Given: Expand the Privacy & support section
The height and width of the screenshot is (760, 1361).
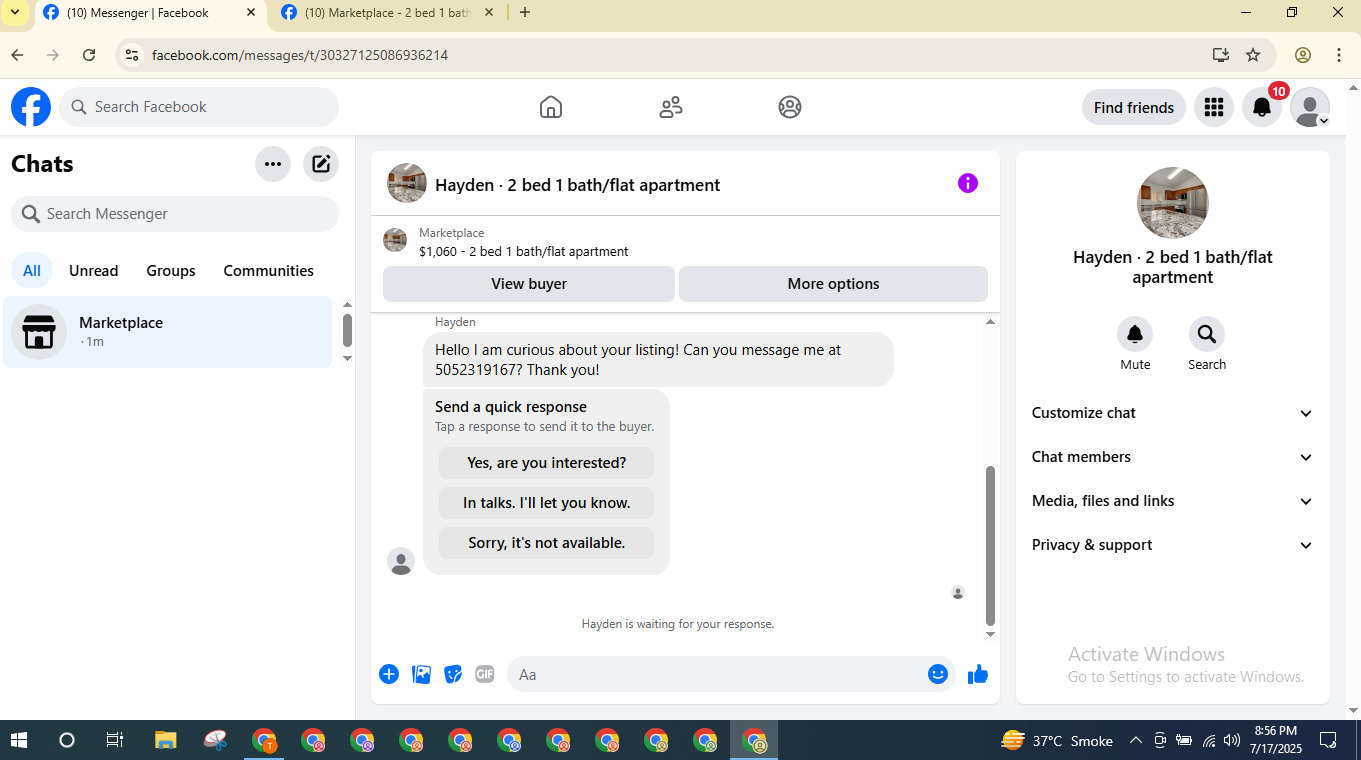Looking at the screenshot, I should tap(1172, 545).
